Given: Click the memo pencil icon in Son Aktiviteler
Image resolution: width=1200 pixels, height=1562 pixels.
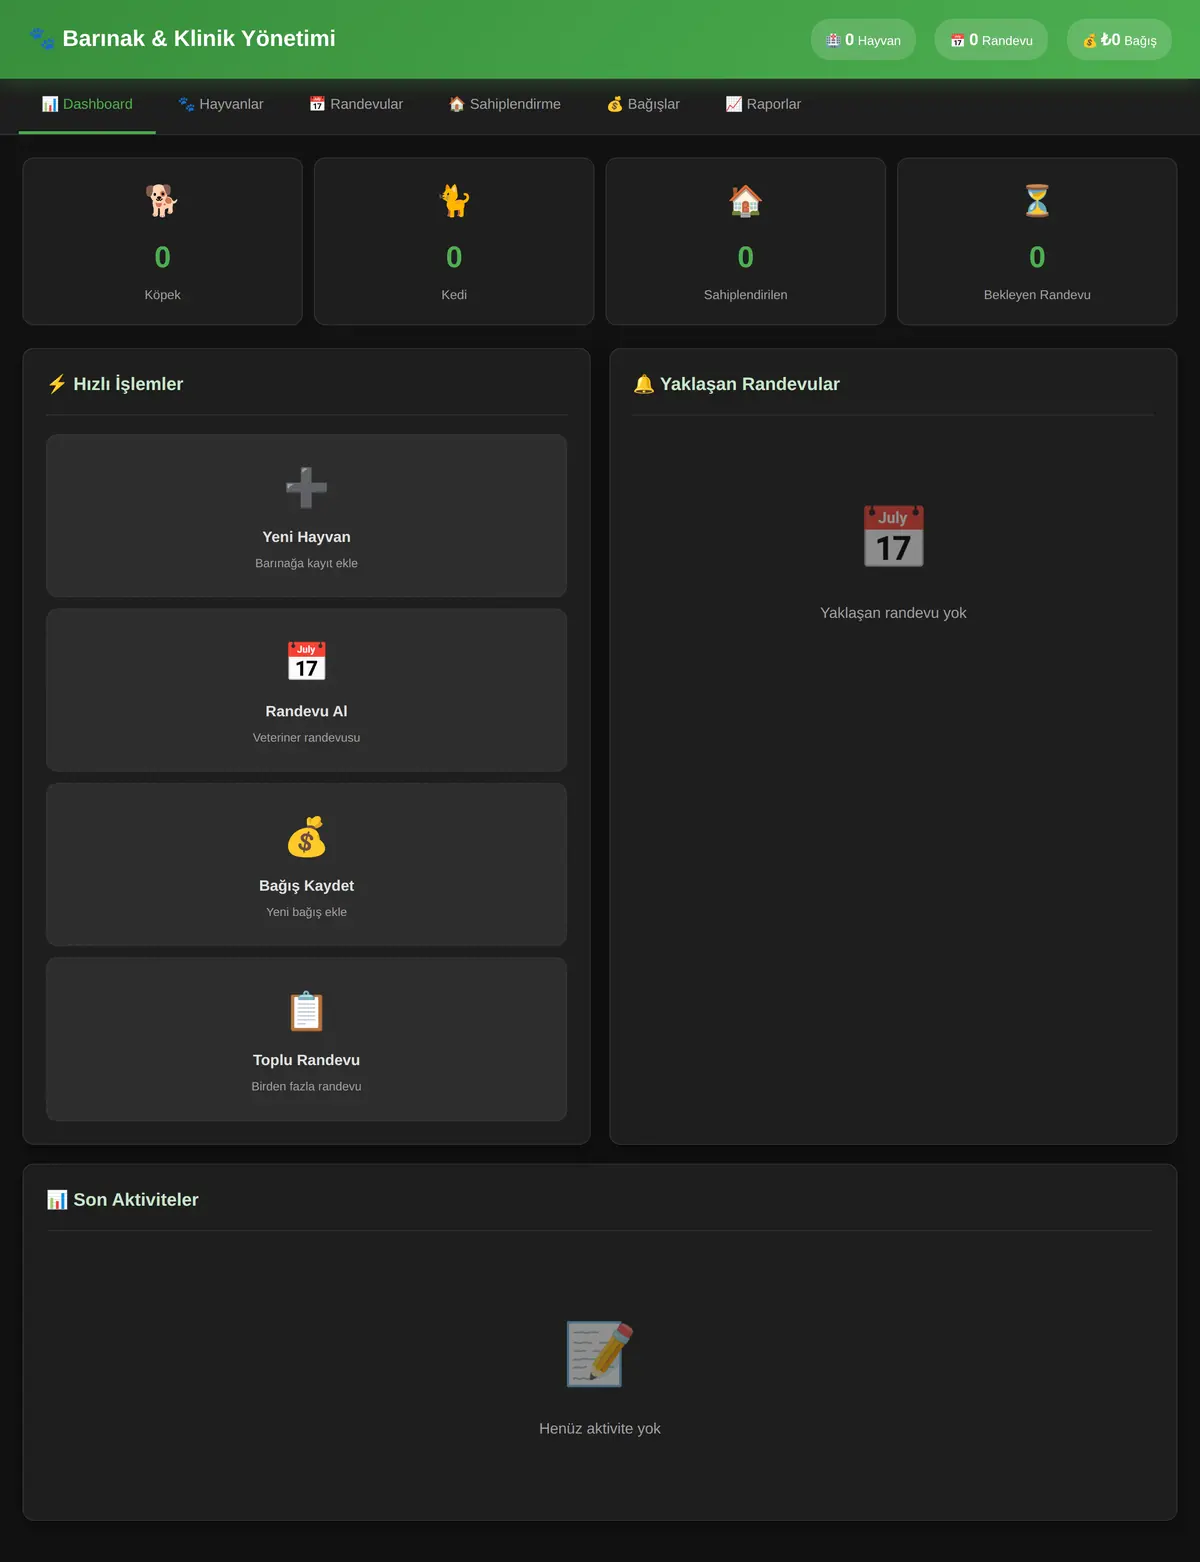Looking at the screenshot, I should pos(600,1353).
